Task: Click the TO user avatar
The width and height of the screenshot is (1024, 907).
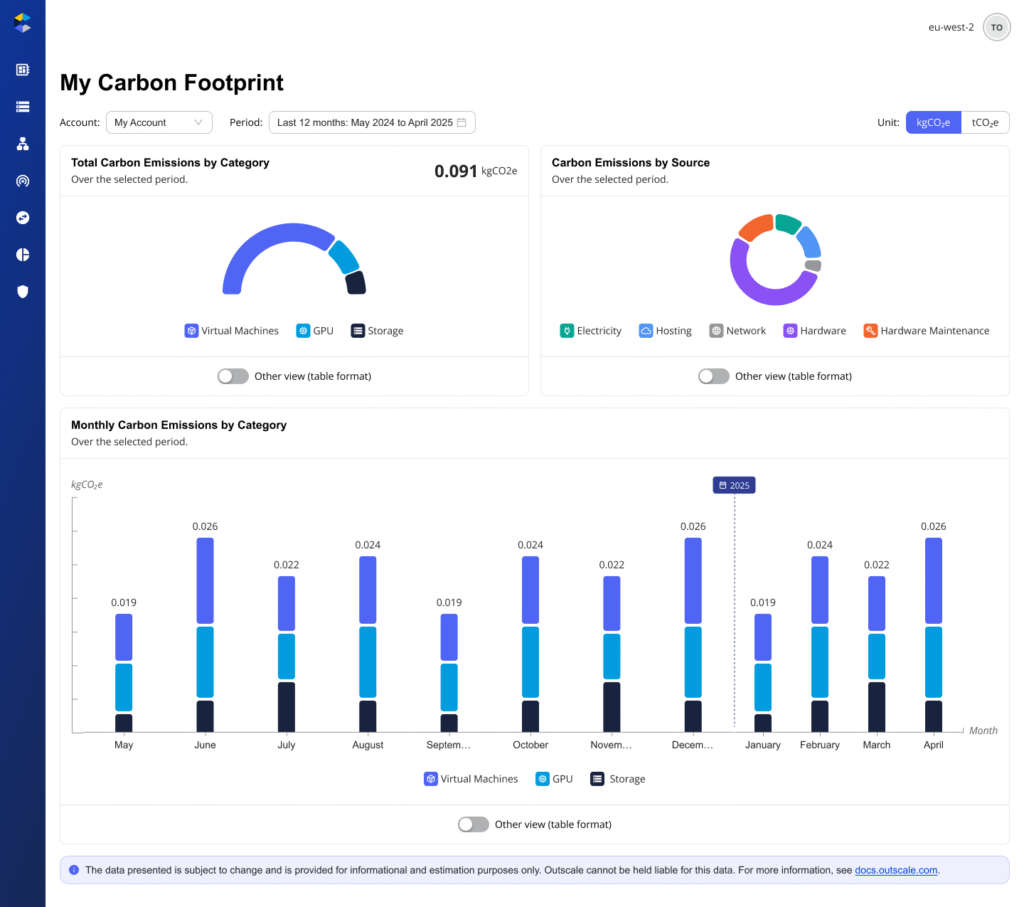Action: click(996, 28)
